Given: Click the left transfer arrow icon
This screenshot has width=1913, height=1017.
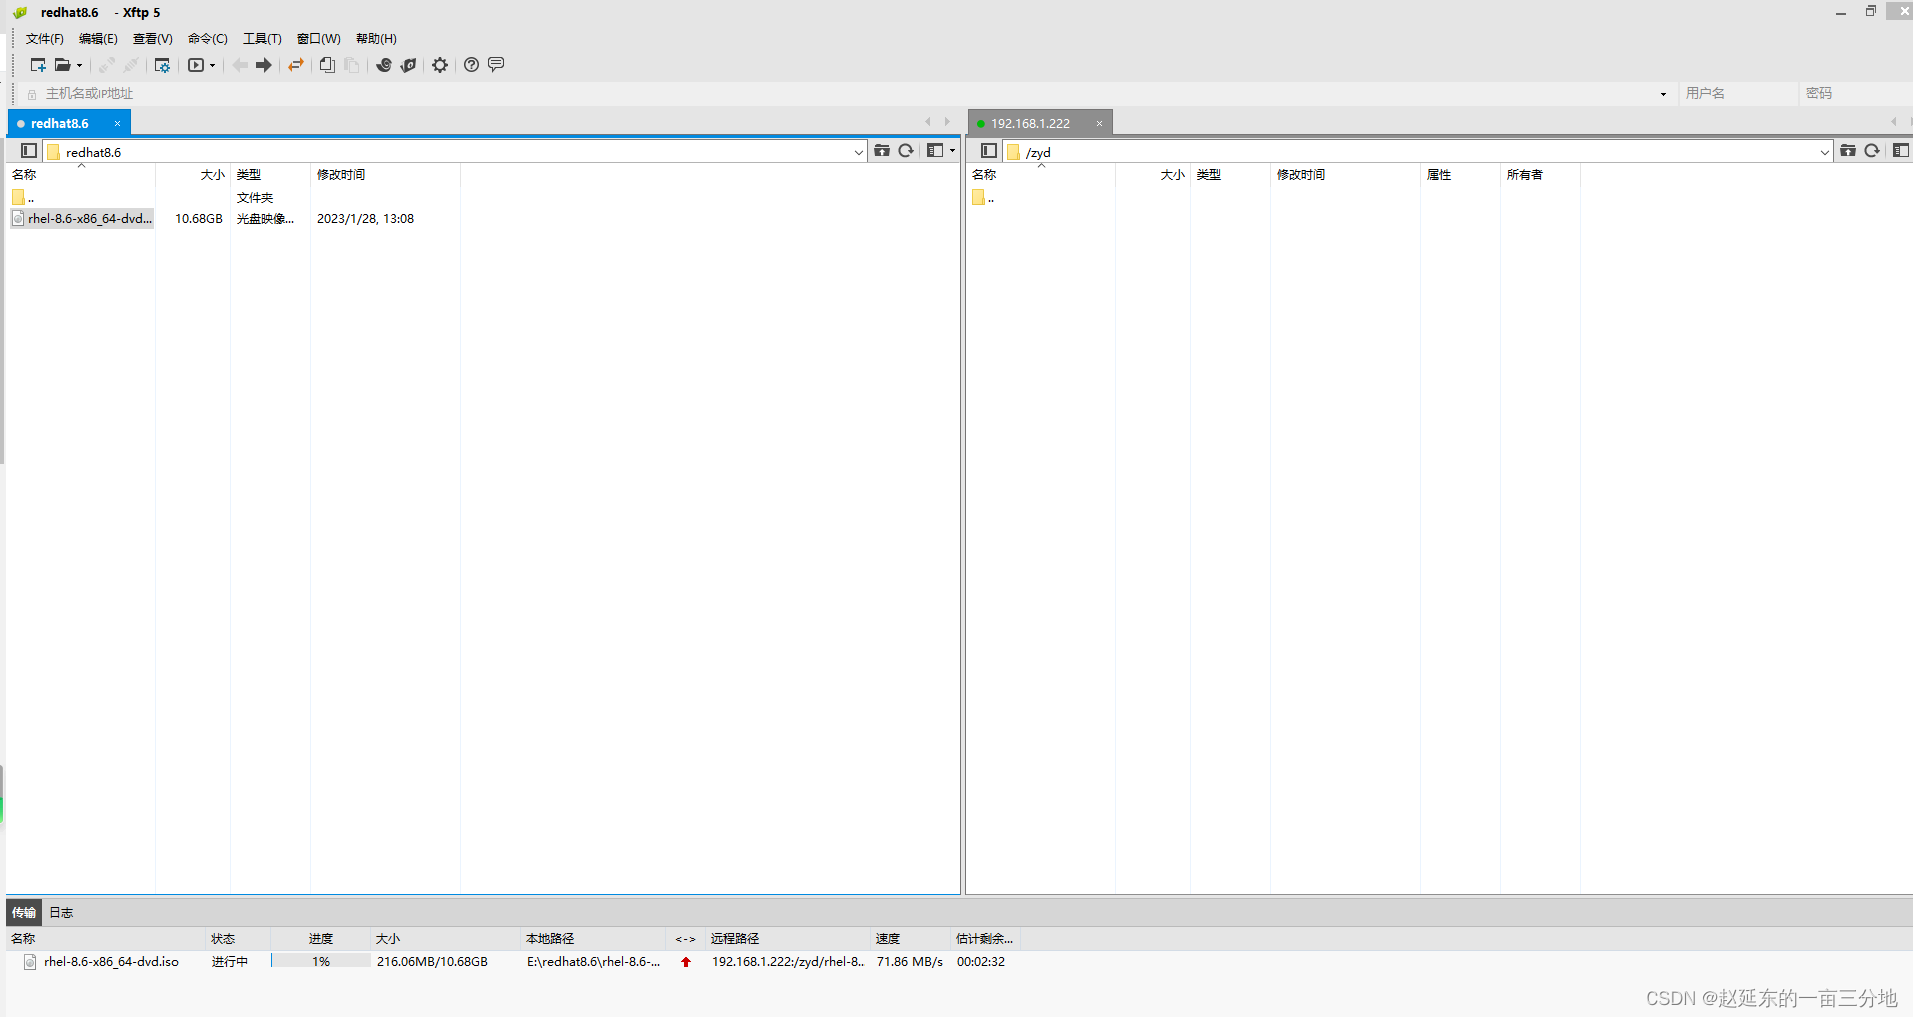Looking at the screenshot, I should [x=240, y=65].
